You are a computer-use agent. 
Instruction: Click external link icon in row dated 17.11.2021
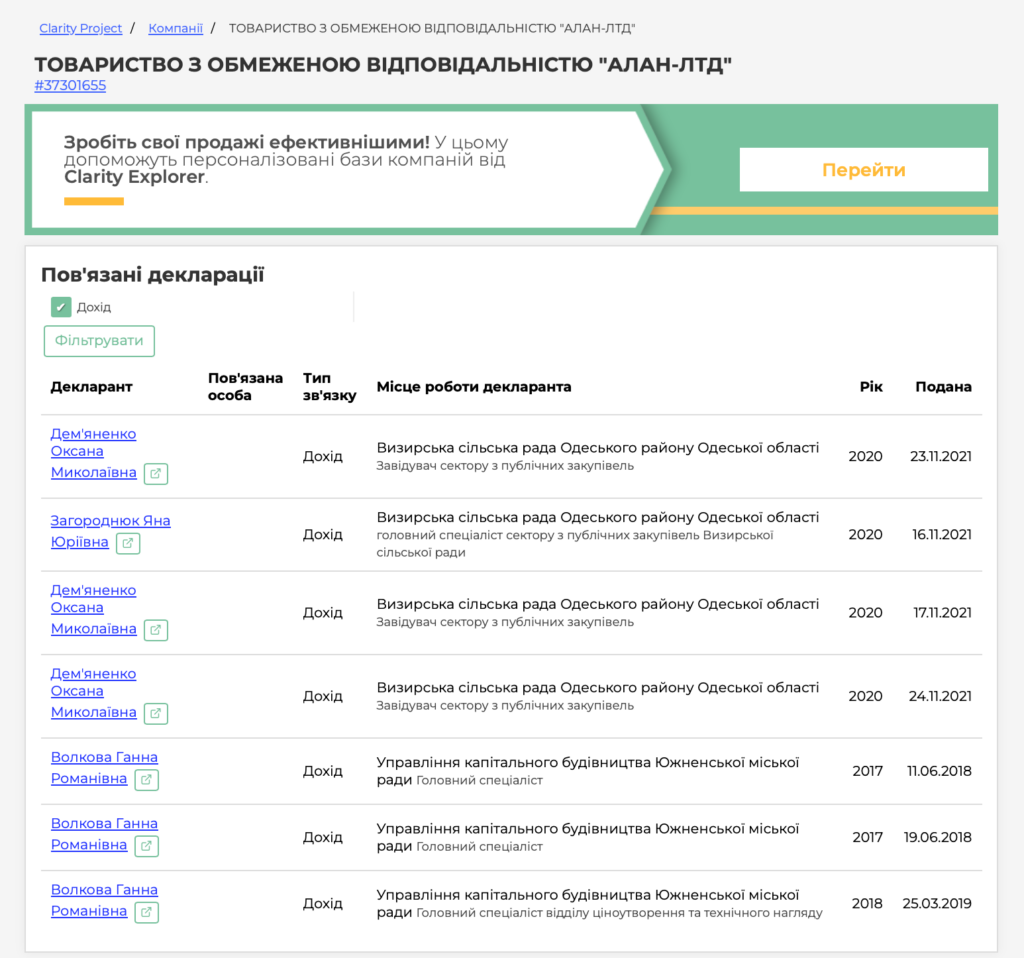155,630
